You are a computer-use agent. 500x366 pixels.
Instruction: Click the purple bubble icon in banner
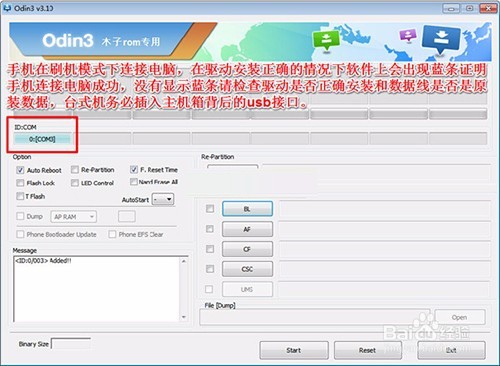[x=408, y=35]
